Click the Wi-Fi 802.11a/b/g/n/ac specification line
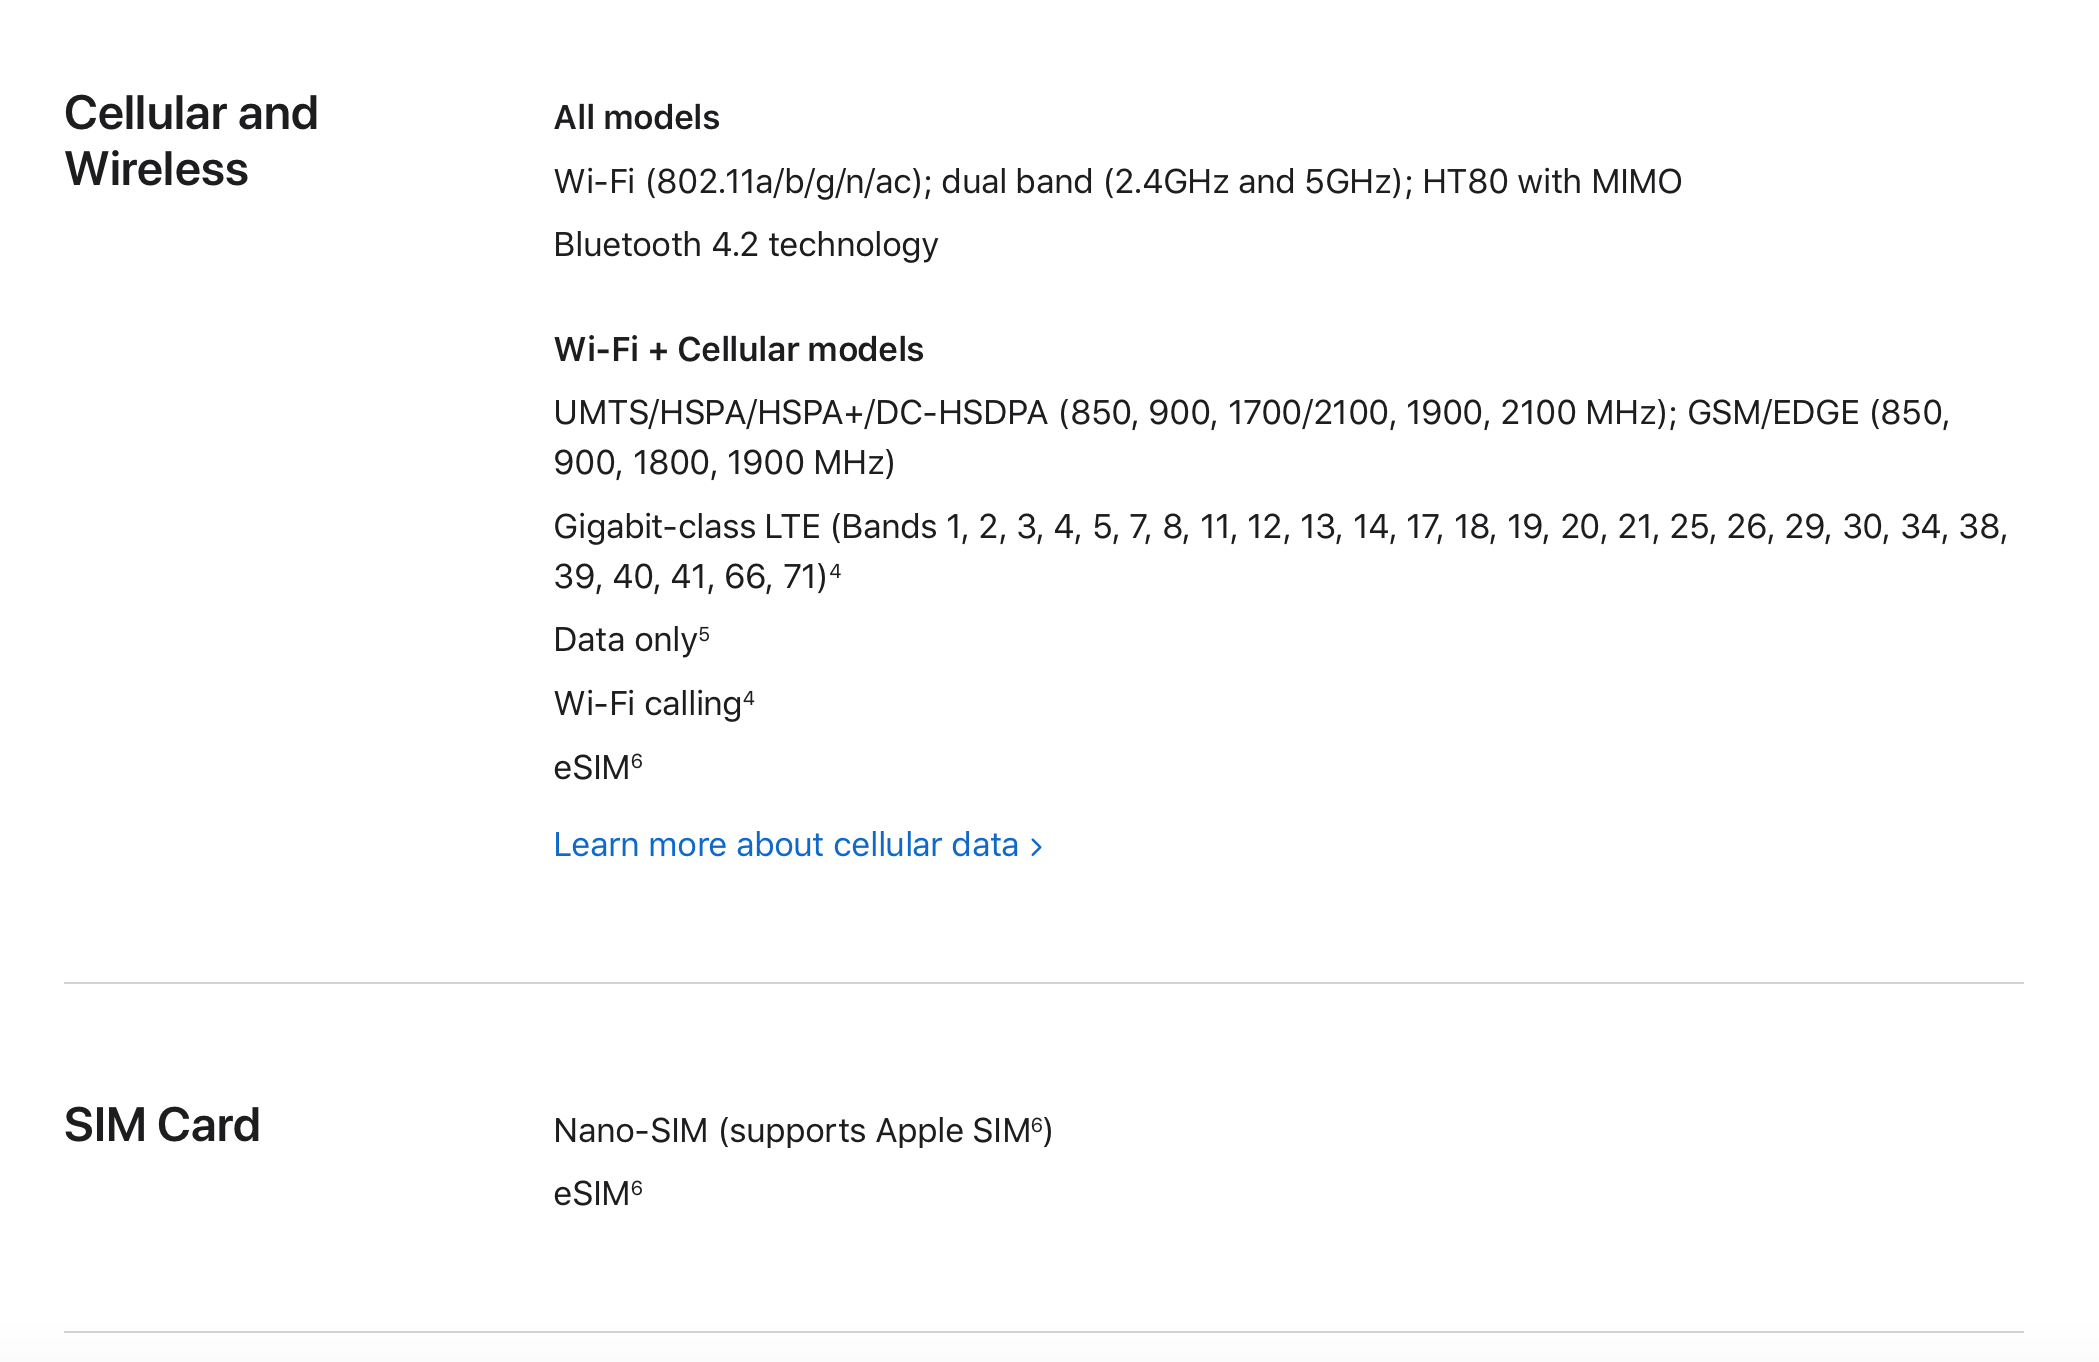 coord(1117,182)
